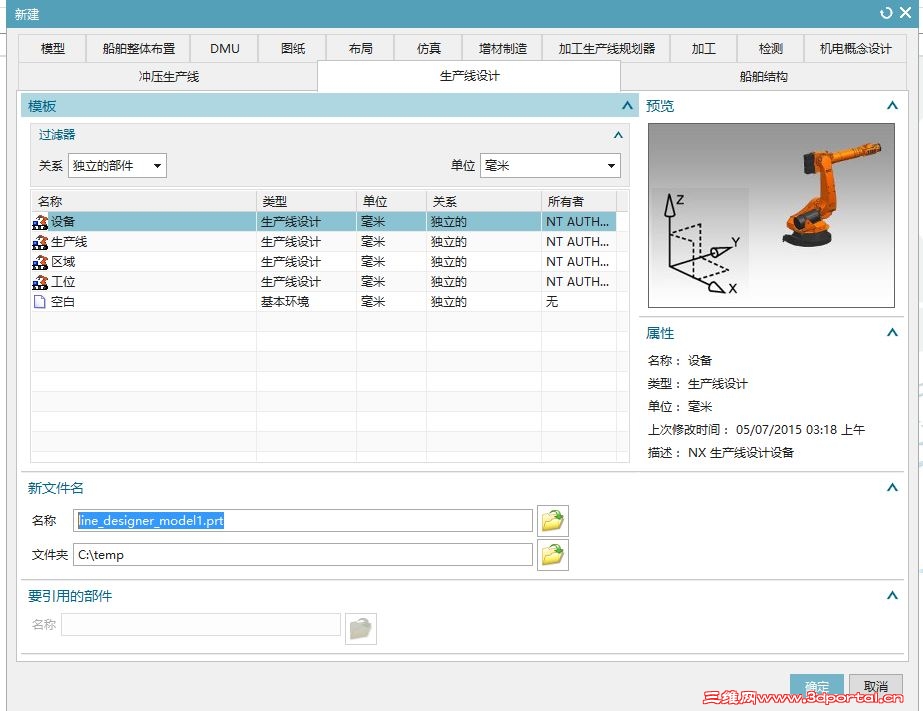
Task: Switch to the 检测 tab
Action: pos(771,48)
